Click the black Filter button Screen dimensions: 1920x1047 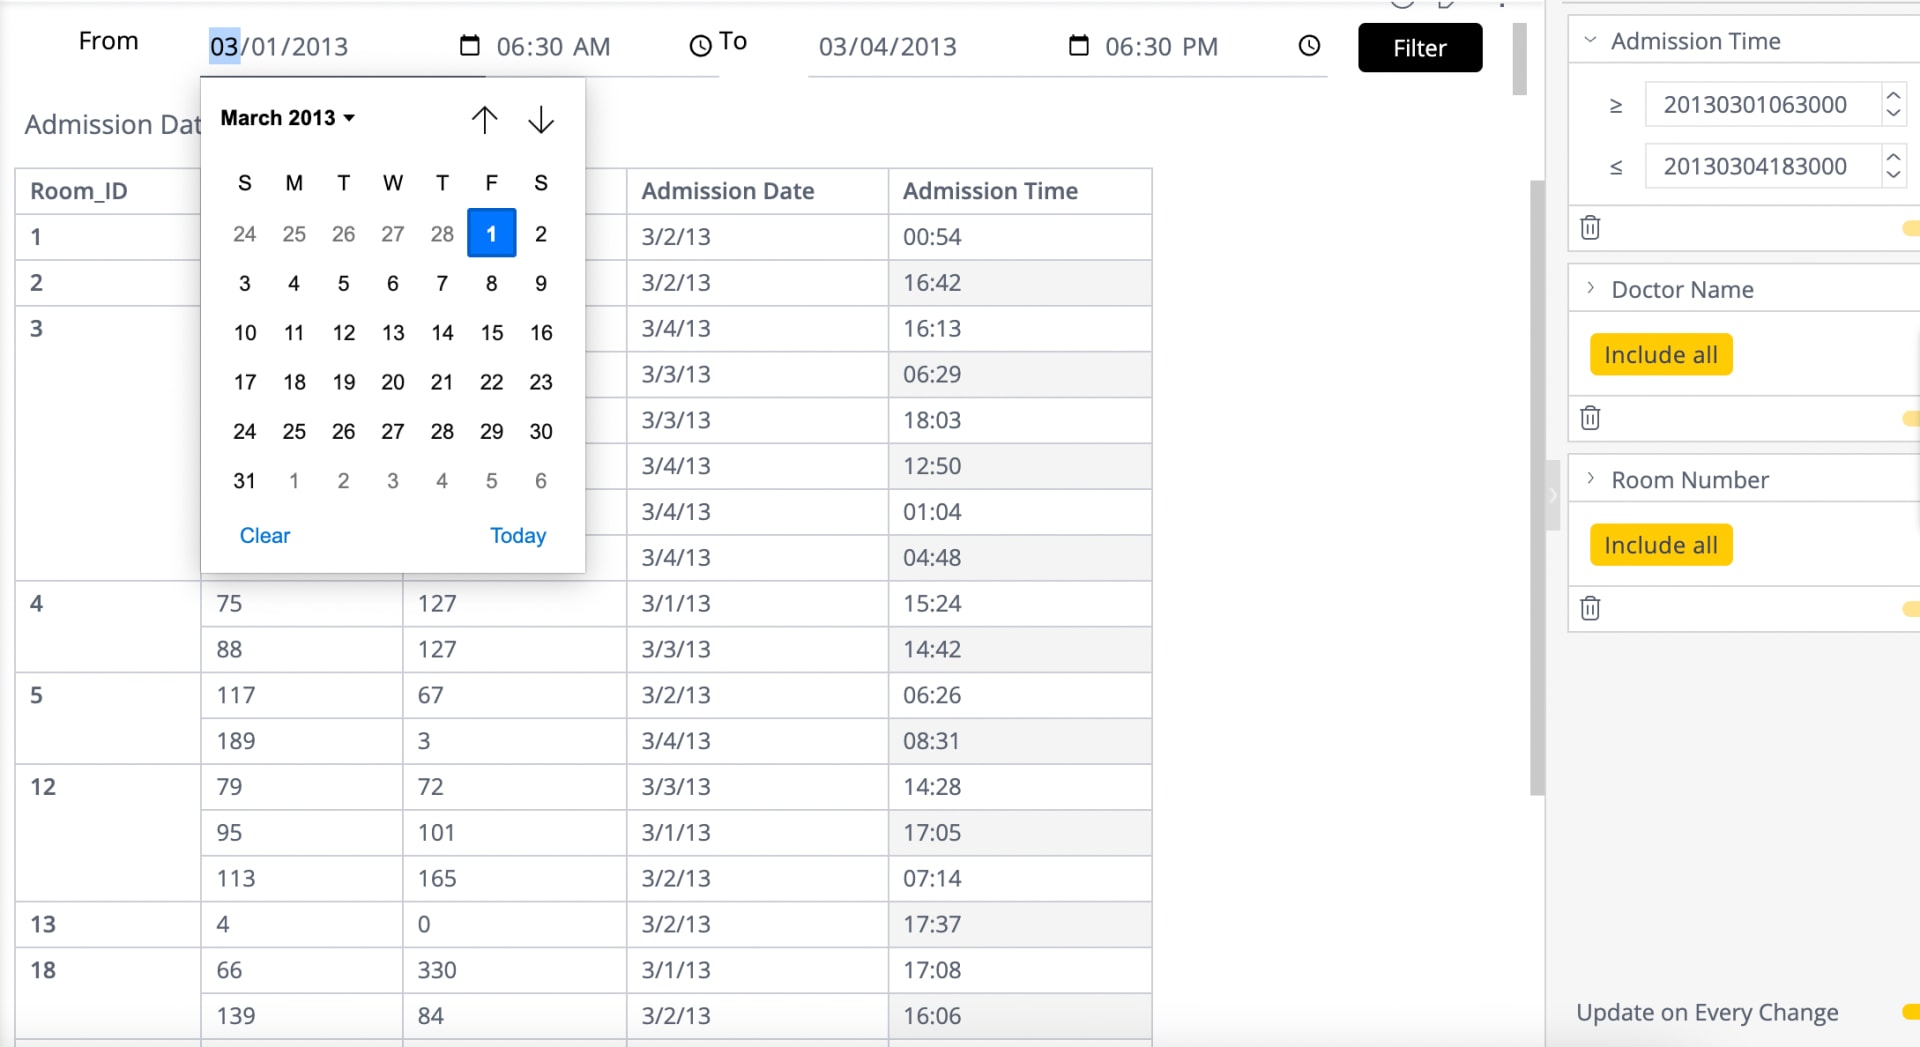pyautogui.click(x=1420, y=48)
